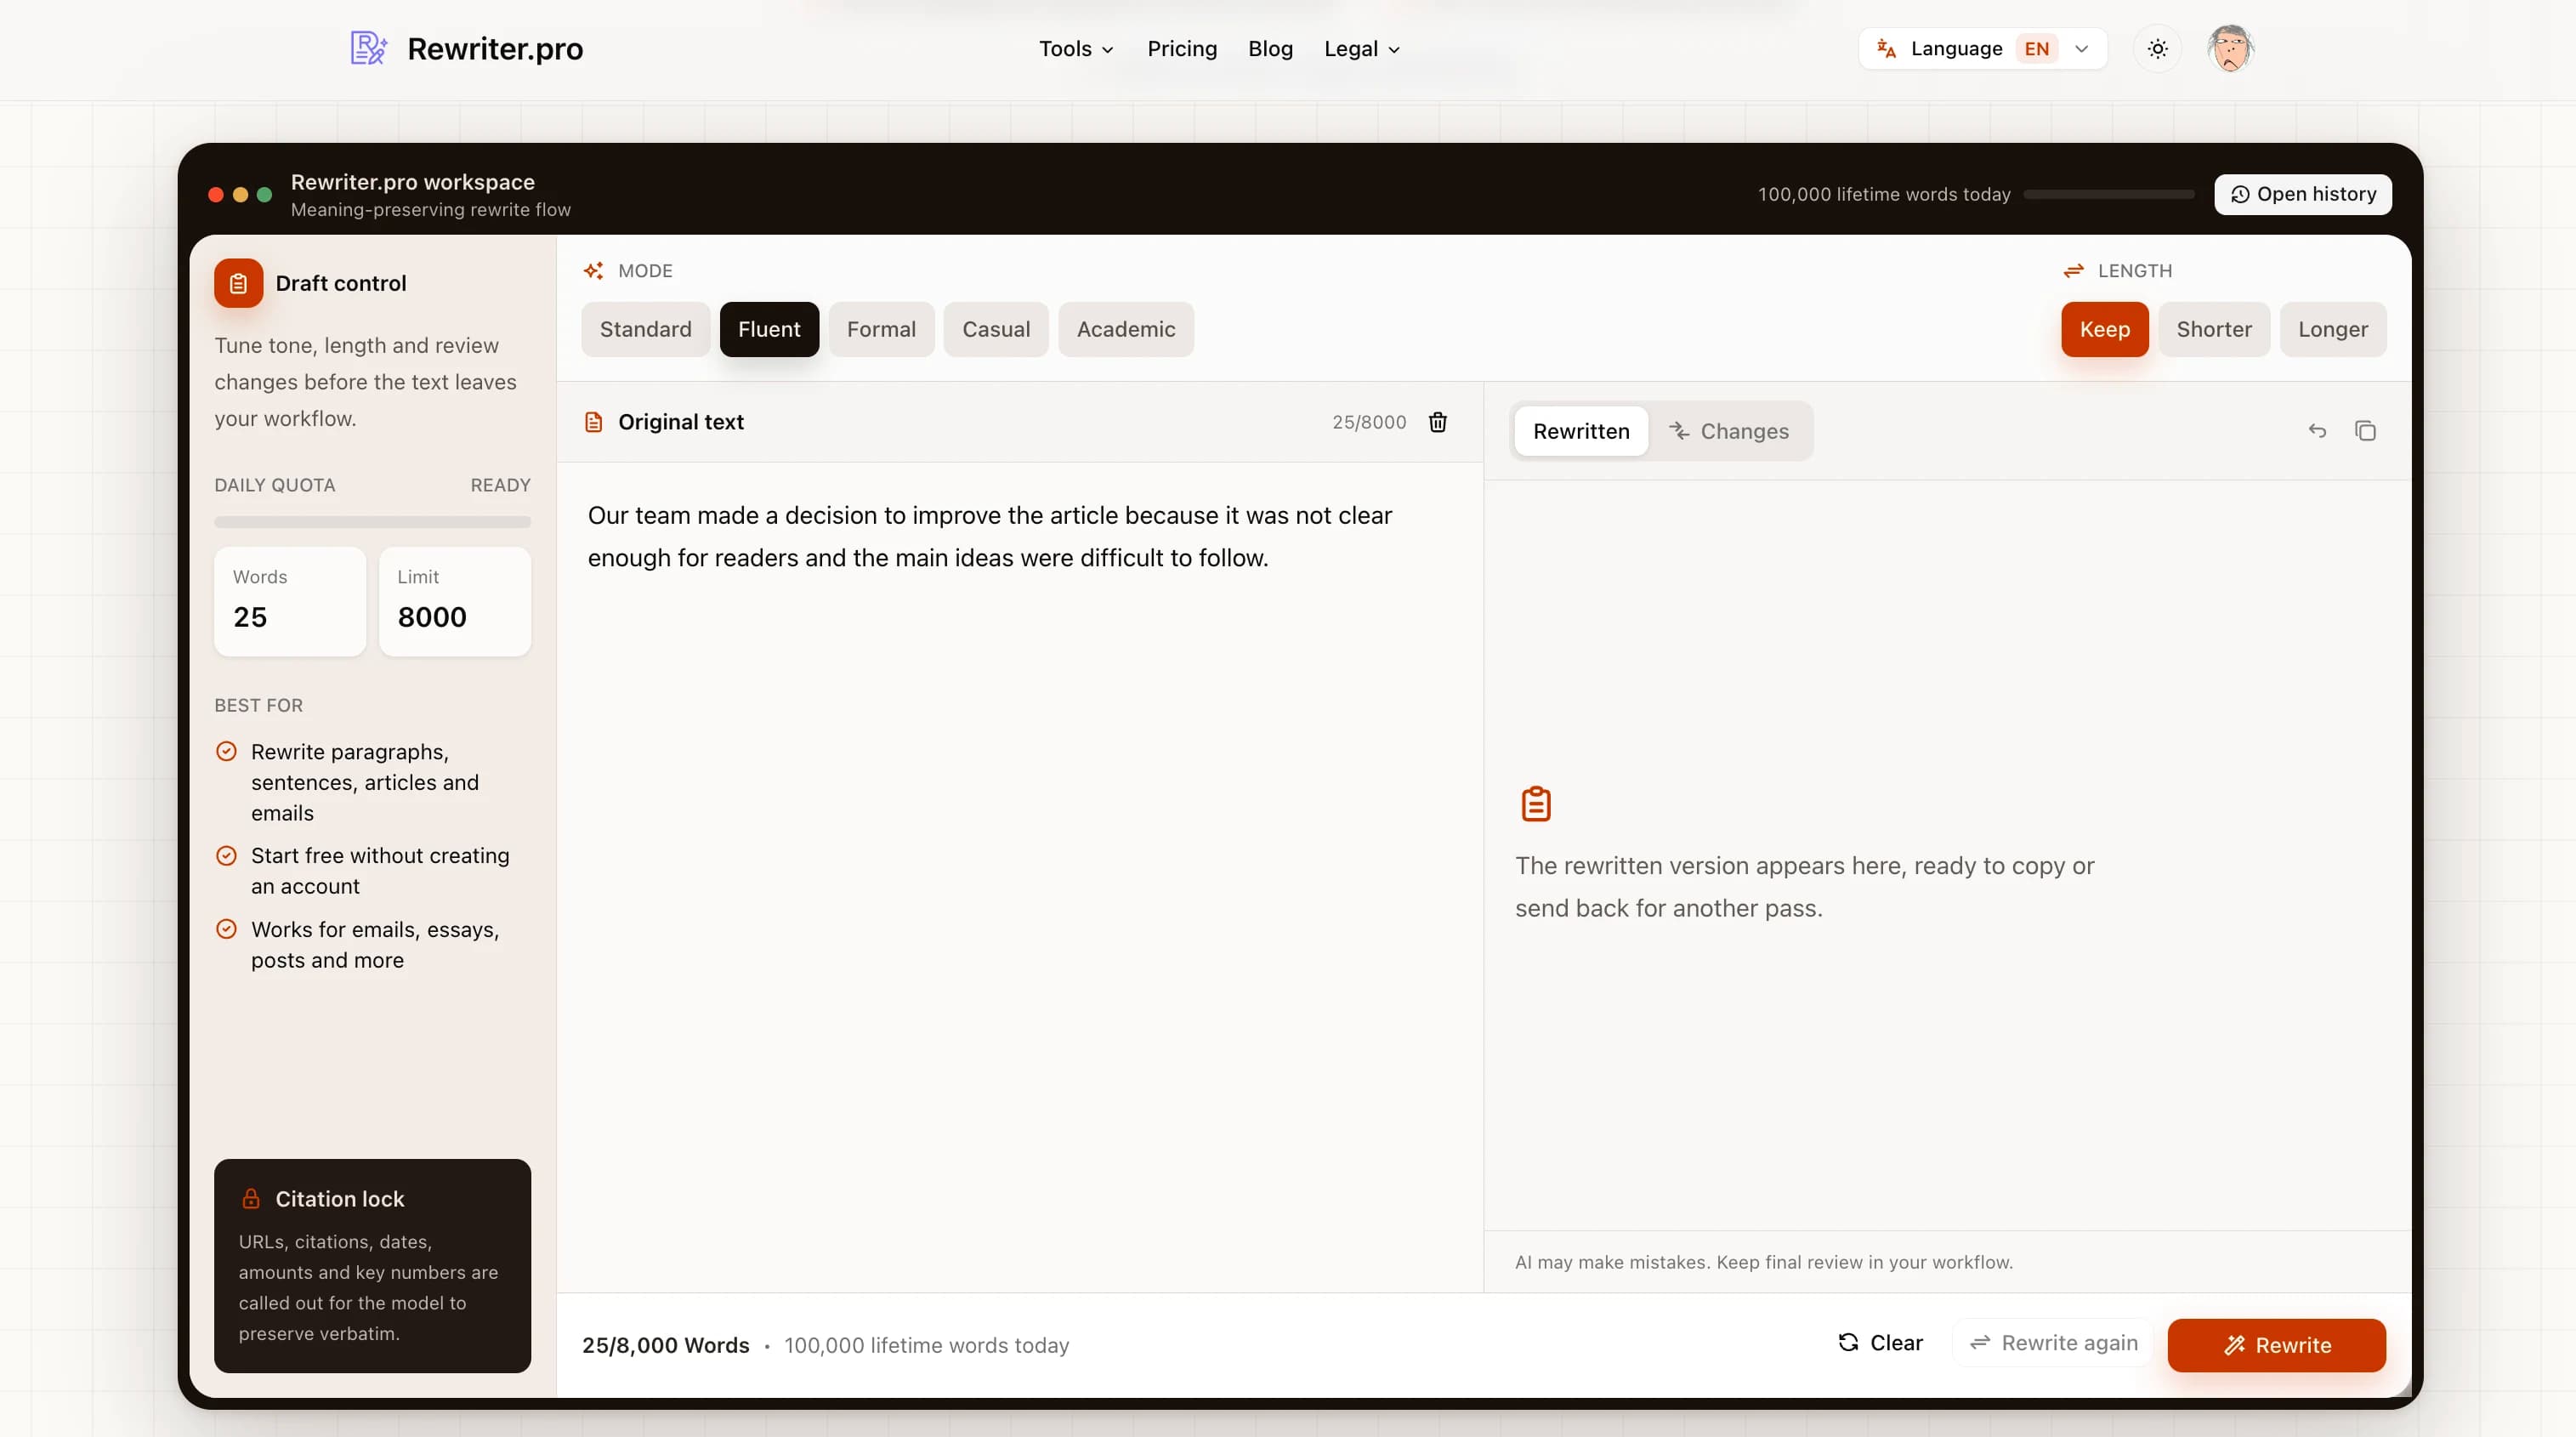Click the translate icon beside Language
Viewport: 2576px width, 1437px height.
(x=1886, y=48)
